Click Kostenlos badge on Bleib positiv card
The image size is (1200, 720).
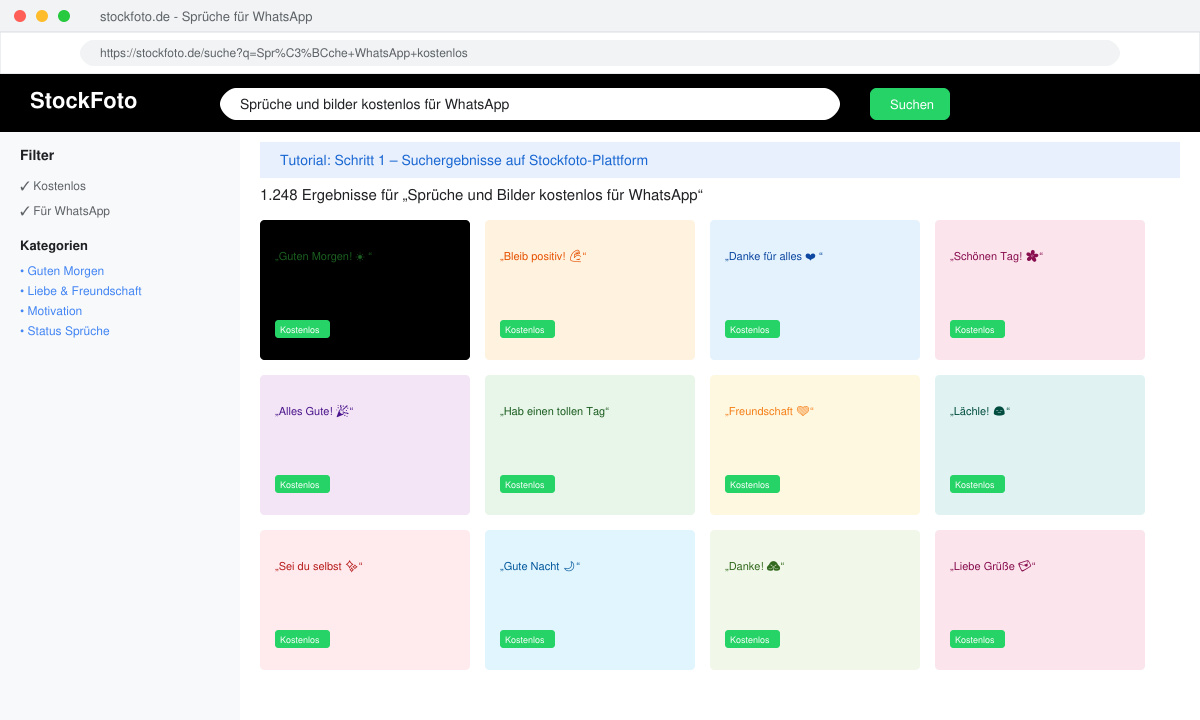(x=527, y=329)
